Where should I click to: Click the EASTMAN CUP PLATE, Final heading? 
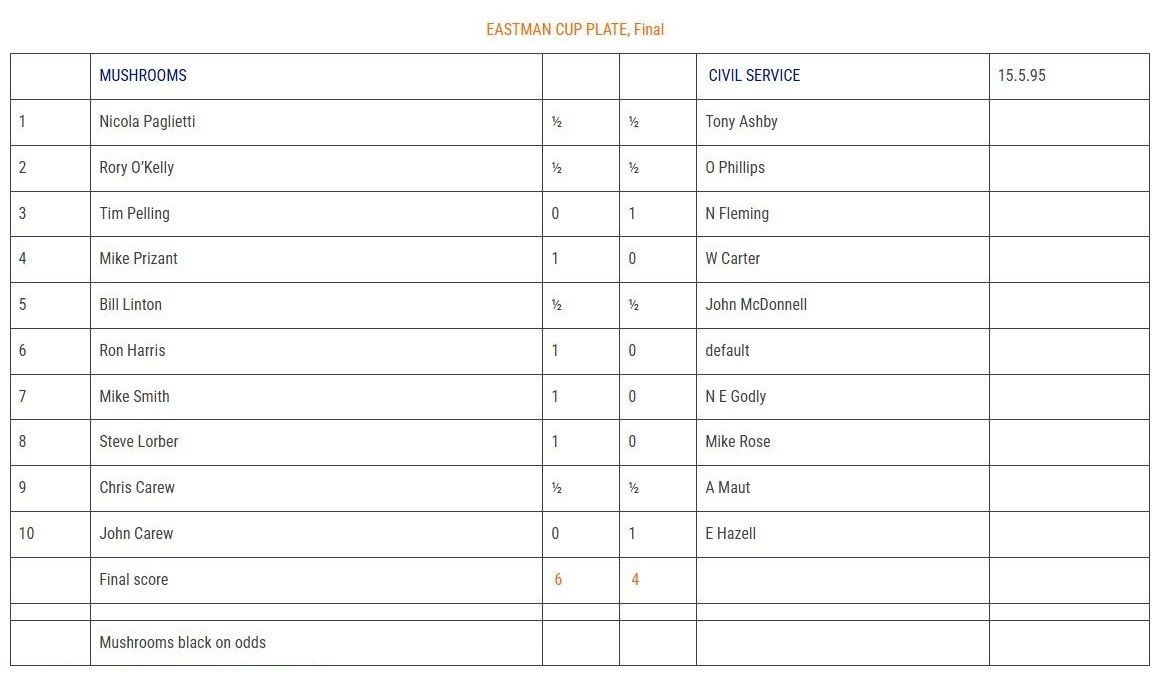[x=575, y=30]
